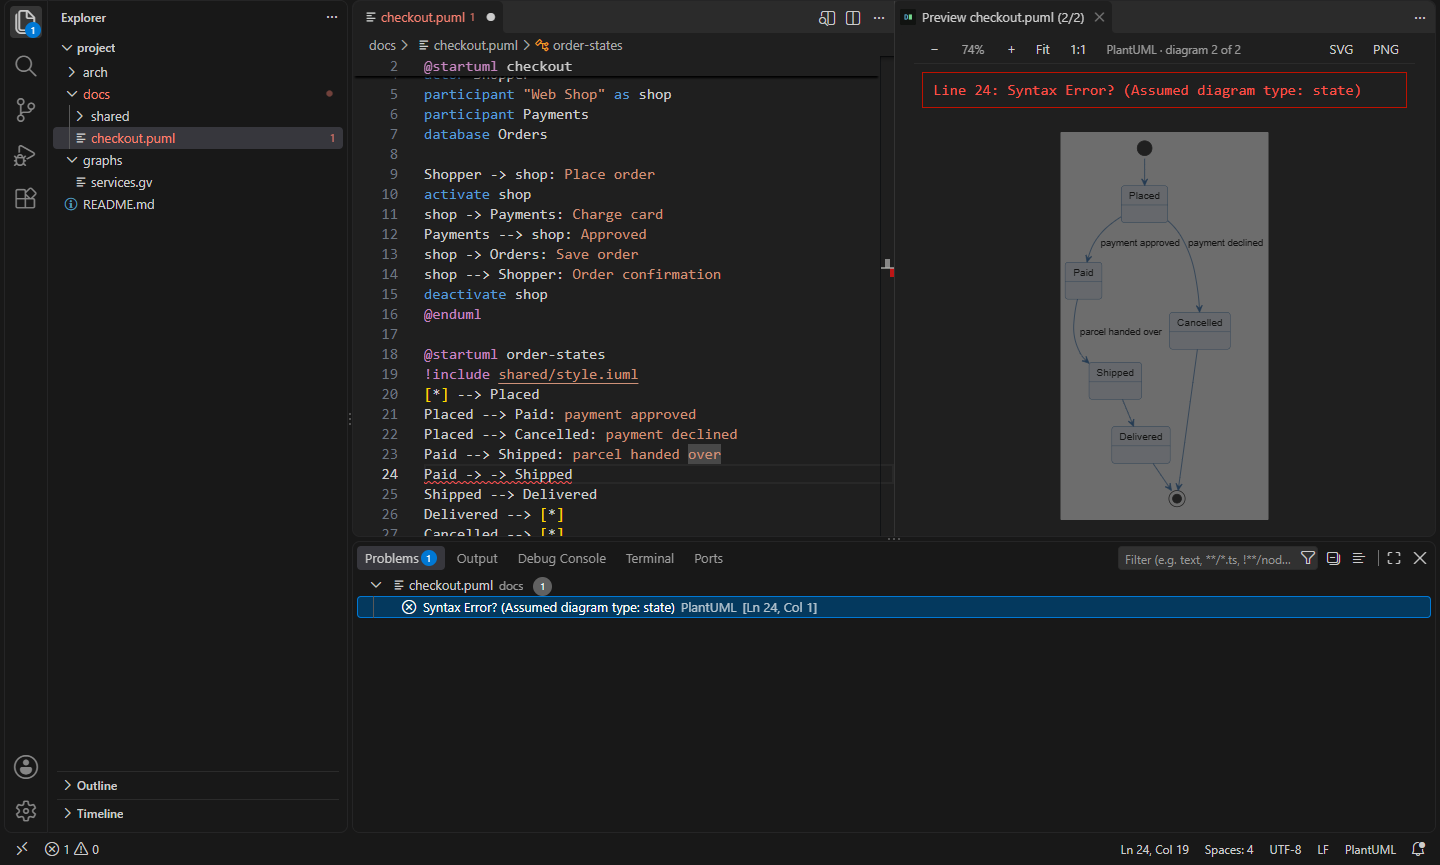Open the Extensions view

[x=26, y=198]
